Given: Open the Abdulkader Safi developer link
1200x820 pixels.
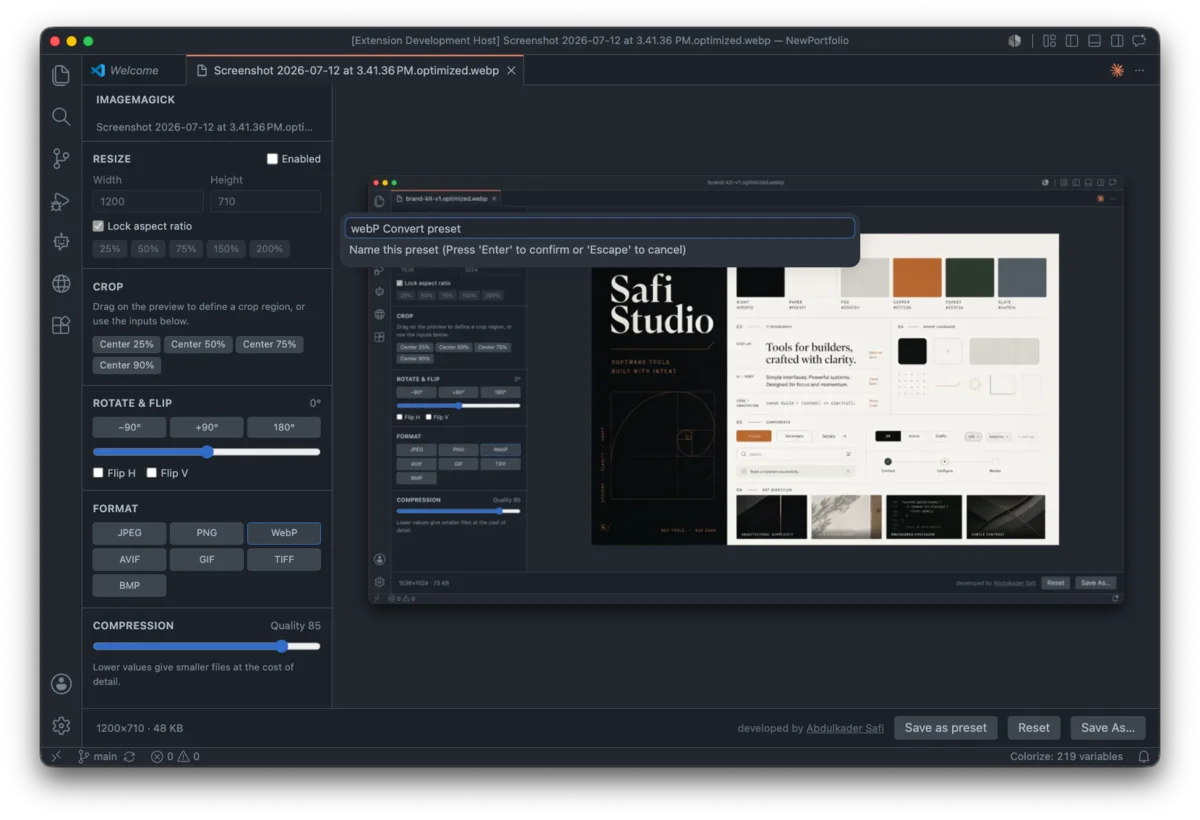Looking at the screenshot, I should pyautogui.click(x=845, y=728).
